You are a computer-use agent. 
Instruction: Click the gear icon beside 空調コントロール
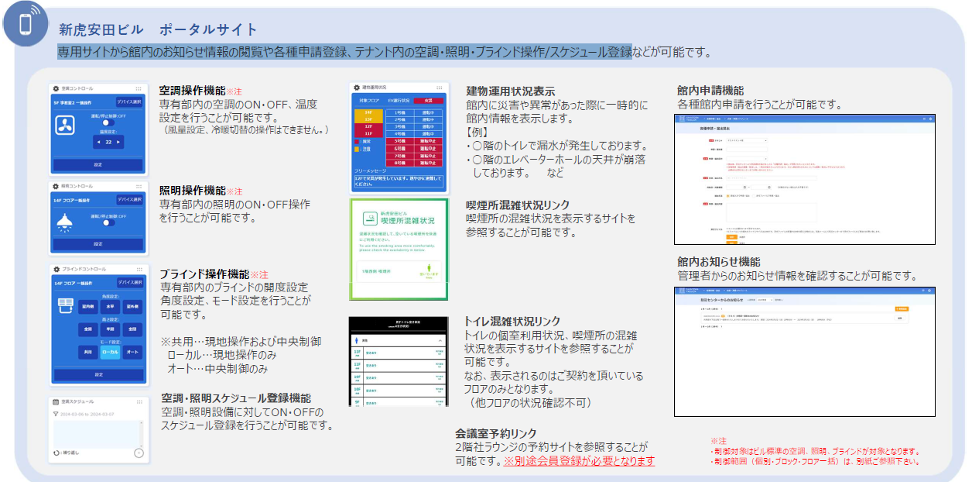tap(56, 89)
